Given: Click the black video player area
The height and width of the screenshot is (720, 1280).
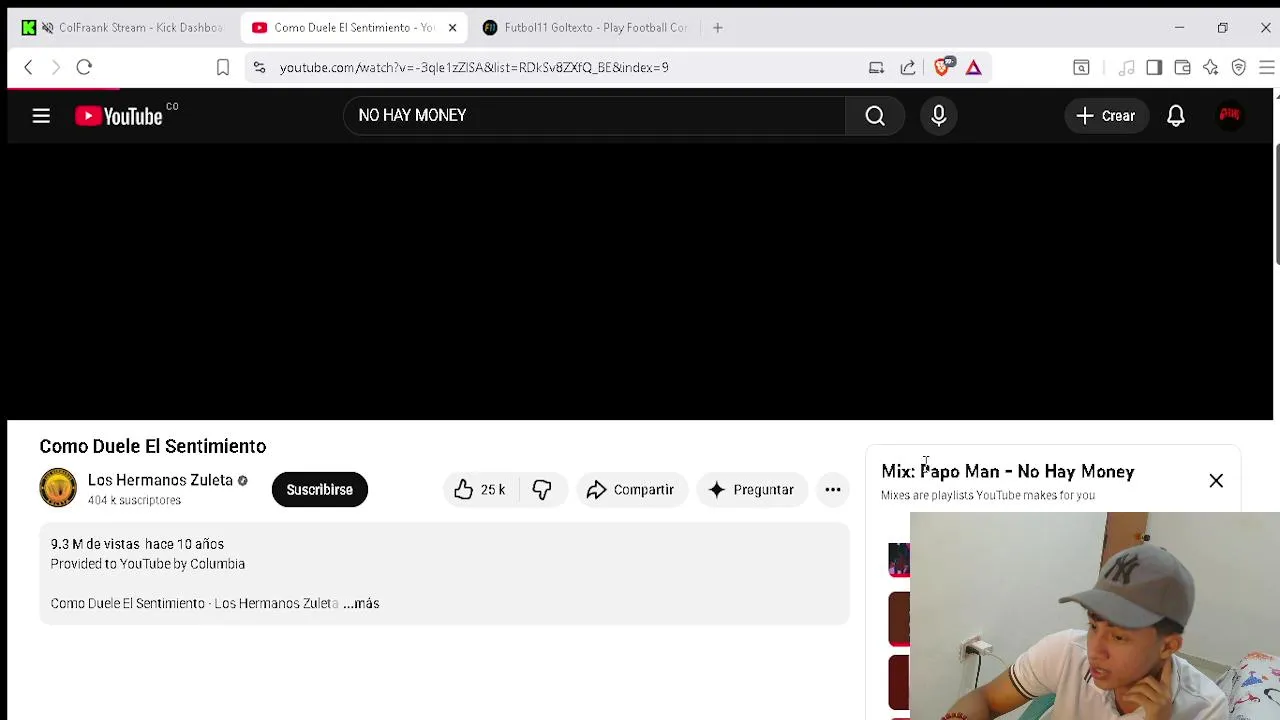Looking at the screenshot, I should point(640,282).
